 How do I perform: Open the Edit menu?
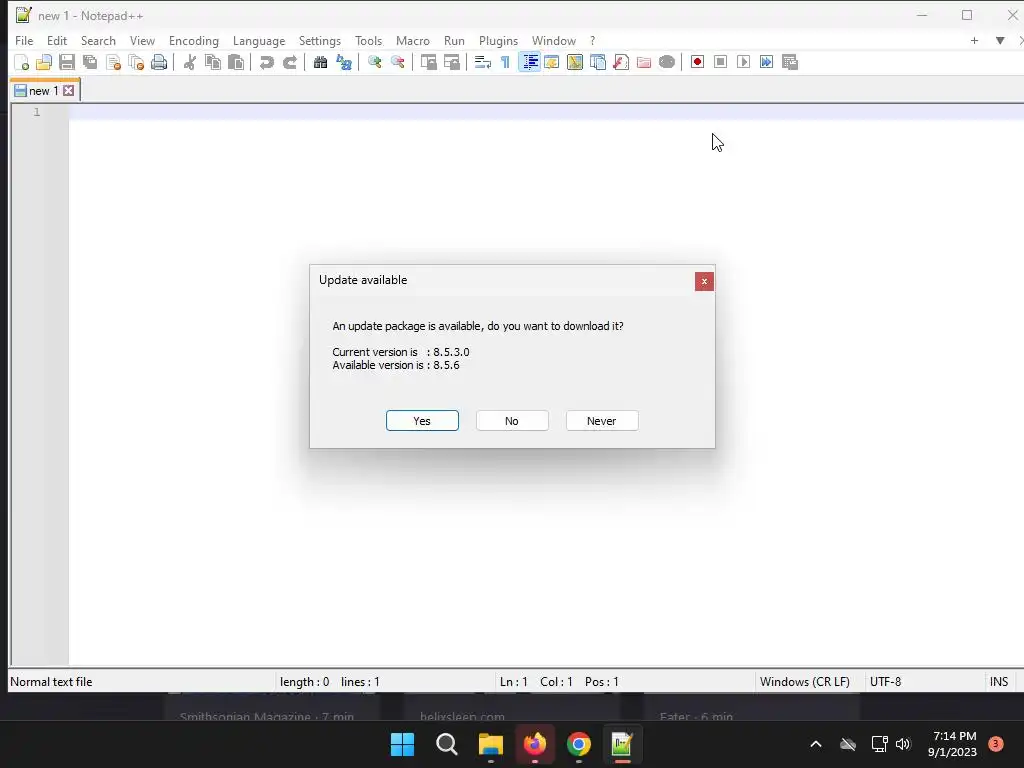[57, 40]
